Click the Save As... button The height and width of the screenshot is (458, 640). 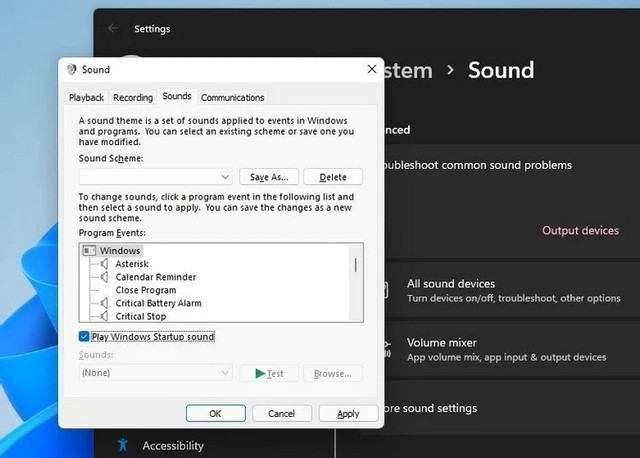[x=269, y=177]
